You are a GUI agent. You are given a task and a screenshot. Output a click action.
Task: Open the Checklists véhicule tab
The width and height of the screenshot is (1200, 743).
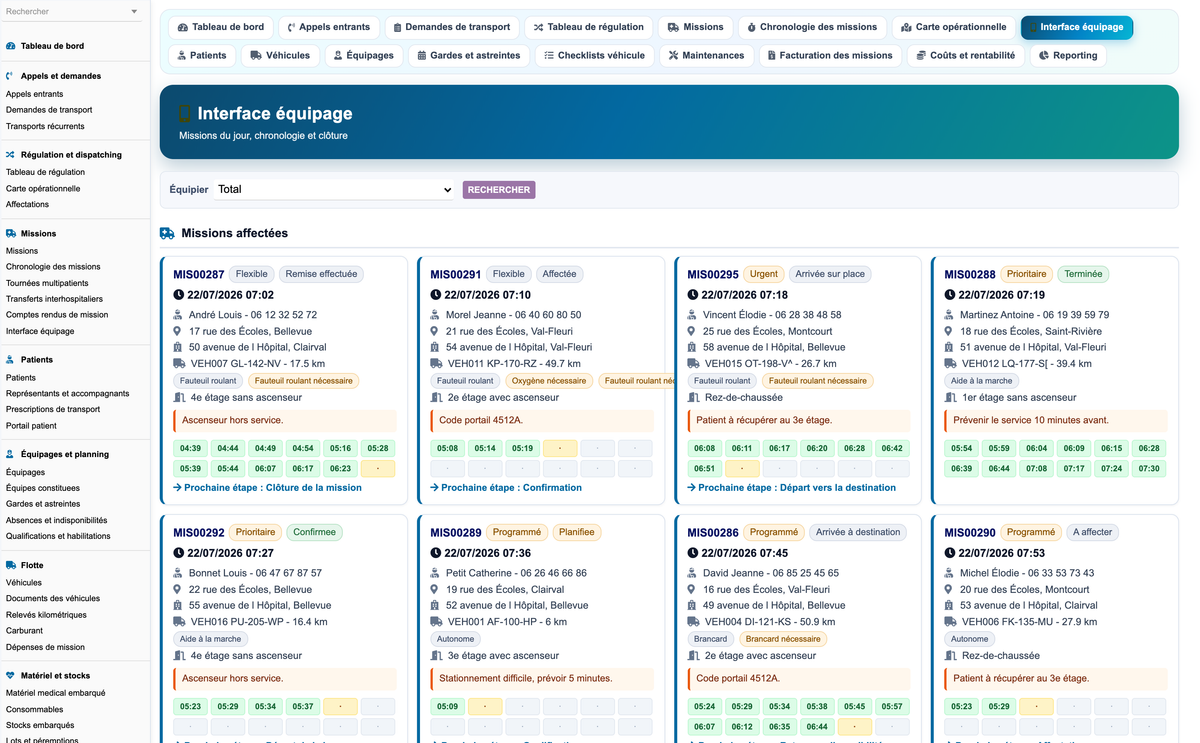pyautogui.click(x=594, y=55)
